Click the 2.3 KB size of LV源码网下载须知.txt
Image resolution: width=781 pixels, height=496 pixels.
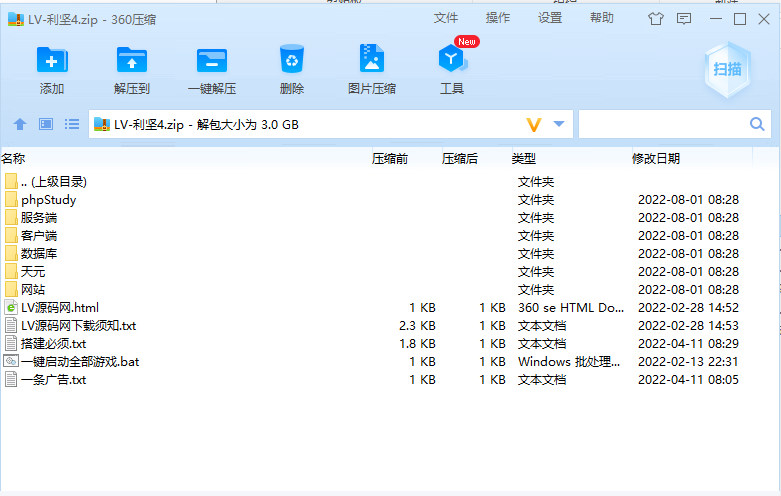[x=417, y=326]
